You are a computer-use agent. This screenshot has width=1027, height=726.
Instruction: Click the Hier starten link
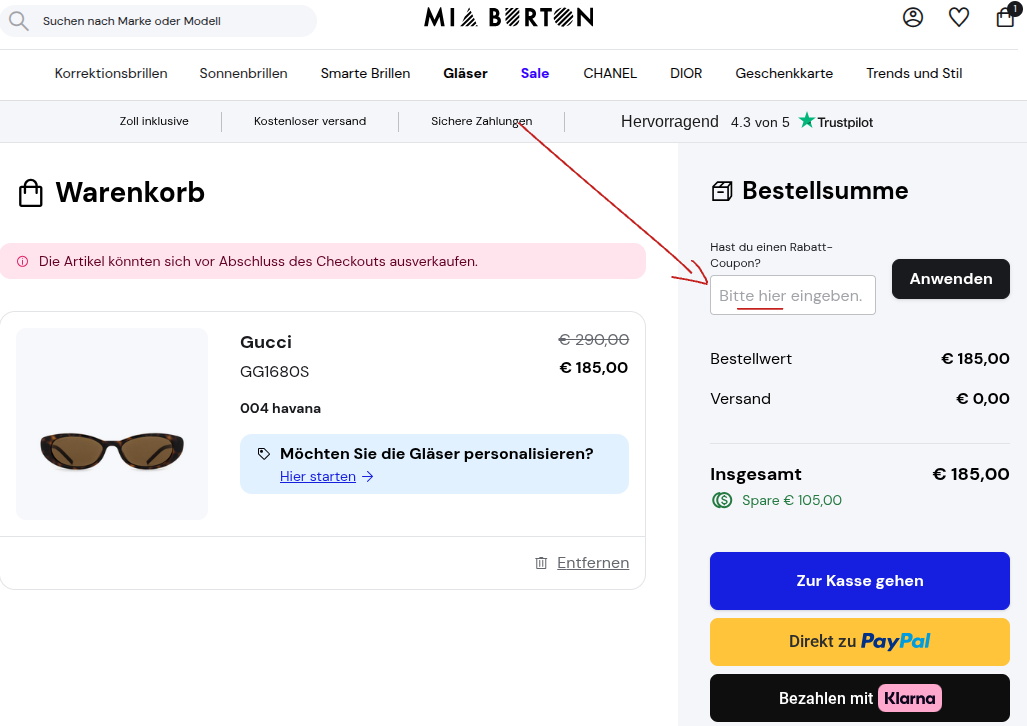[318, 476]
